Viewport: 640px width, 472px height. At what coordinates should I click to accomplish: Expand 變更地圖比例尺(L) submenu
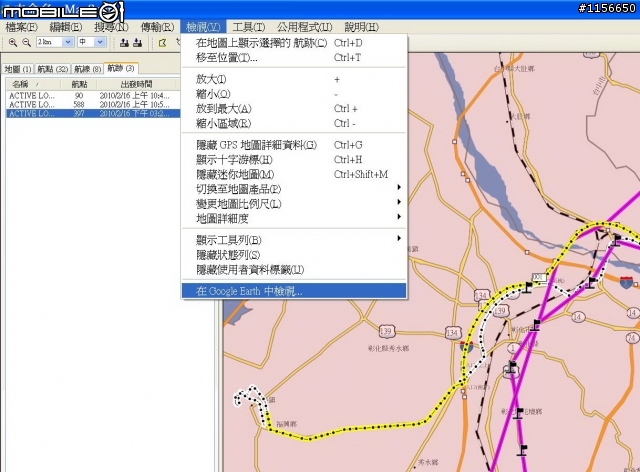(x=294, y=203)
